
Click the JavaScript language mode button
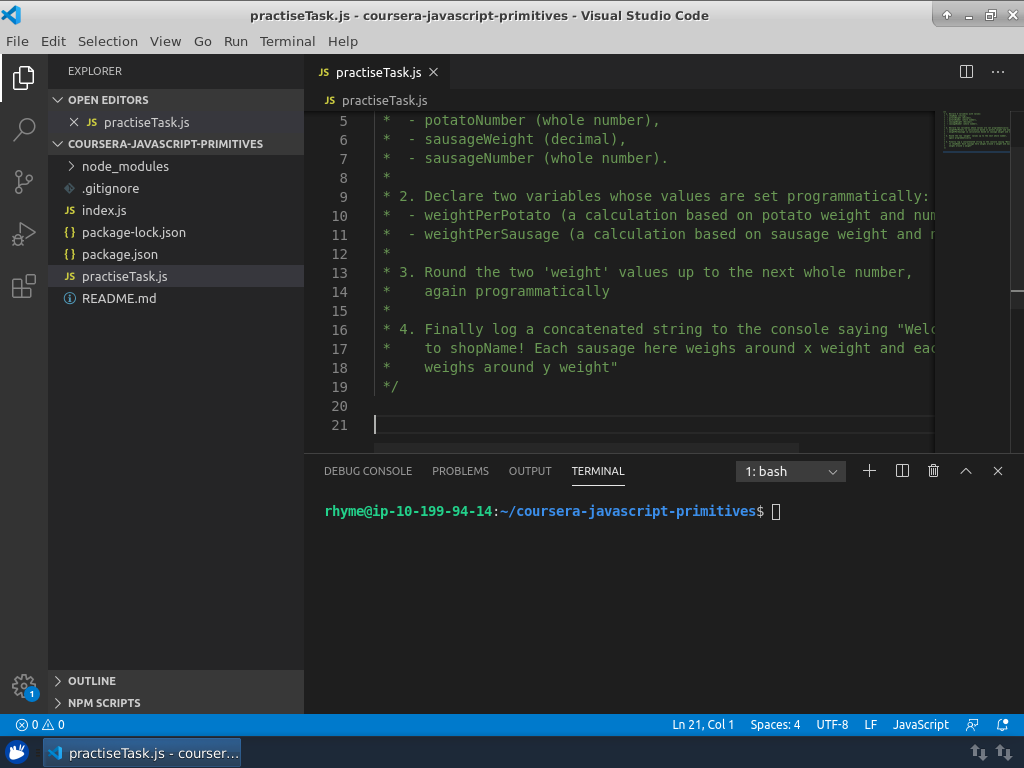pos(920,725)
